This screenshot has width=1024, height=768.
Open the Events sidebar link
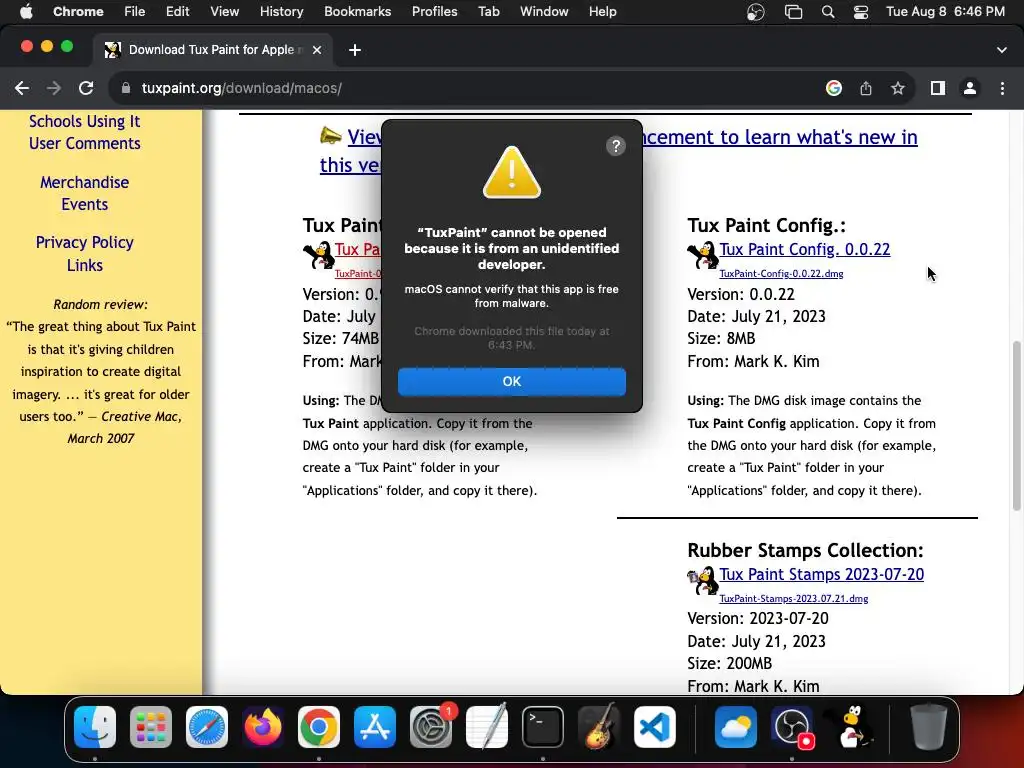(x=84, y=204)
